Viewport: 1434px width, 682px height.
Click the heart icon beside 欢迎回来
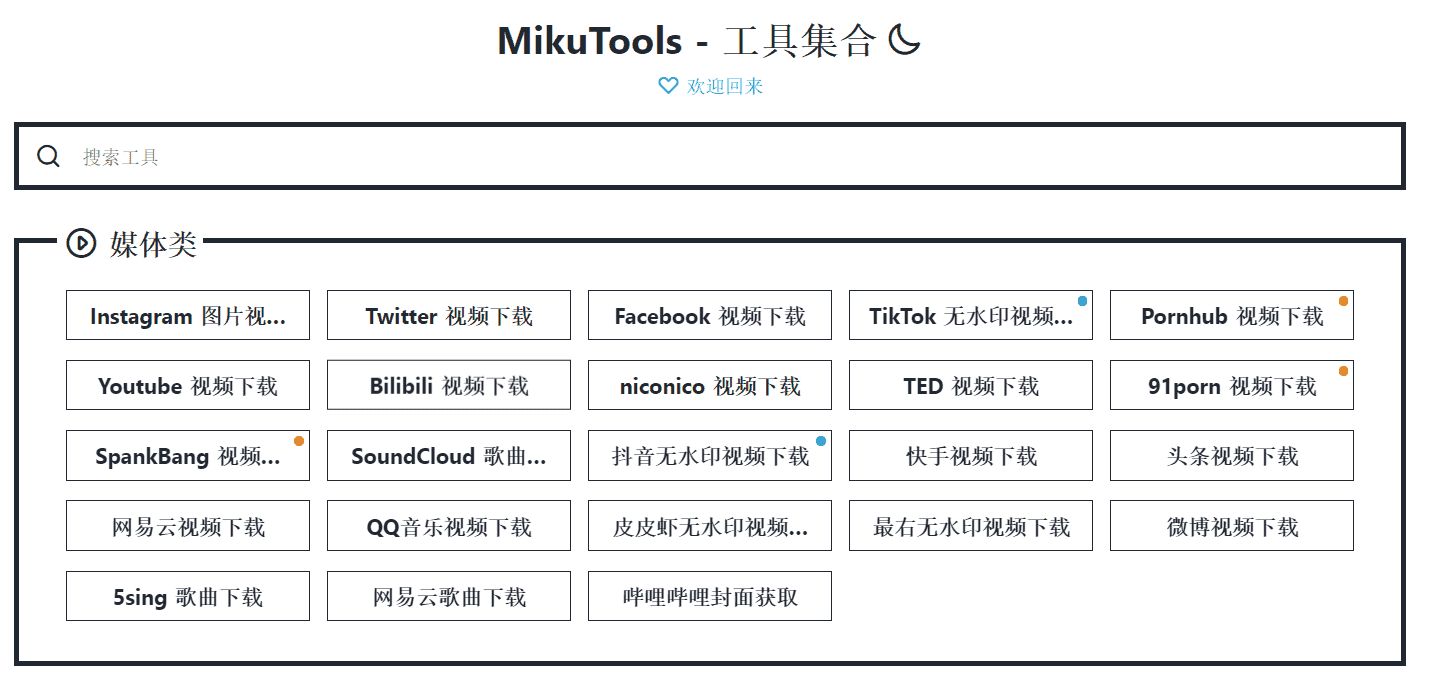[668, 86]
